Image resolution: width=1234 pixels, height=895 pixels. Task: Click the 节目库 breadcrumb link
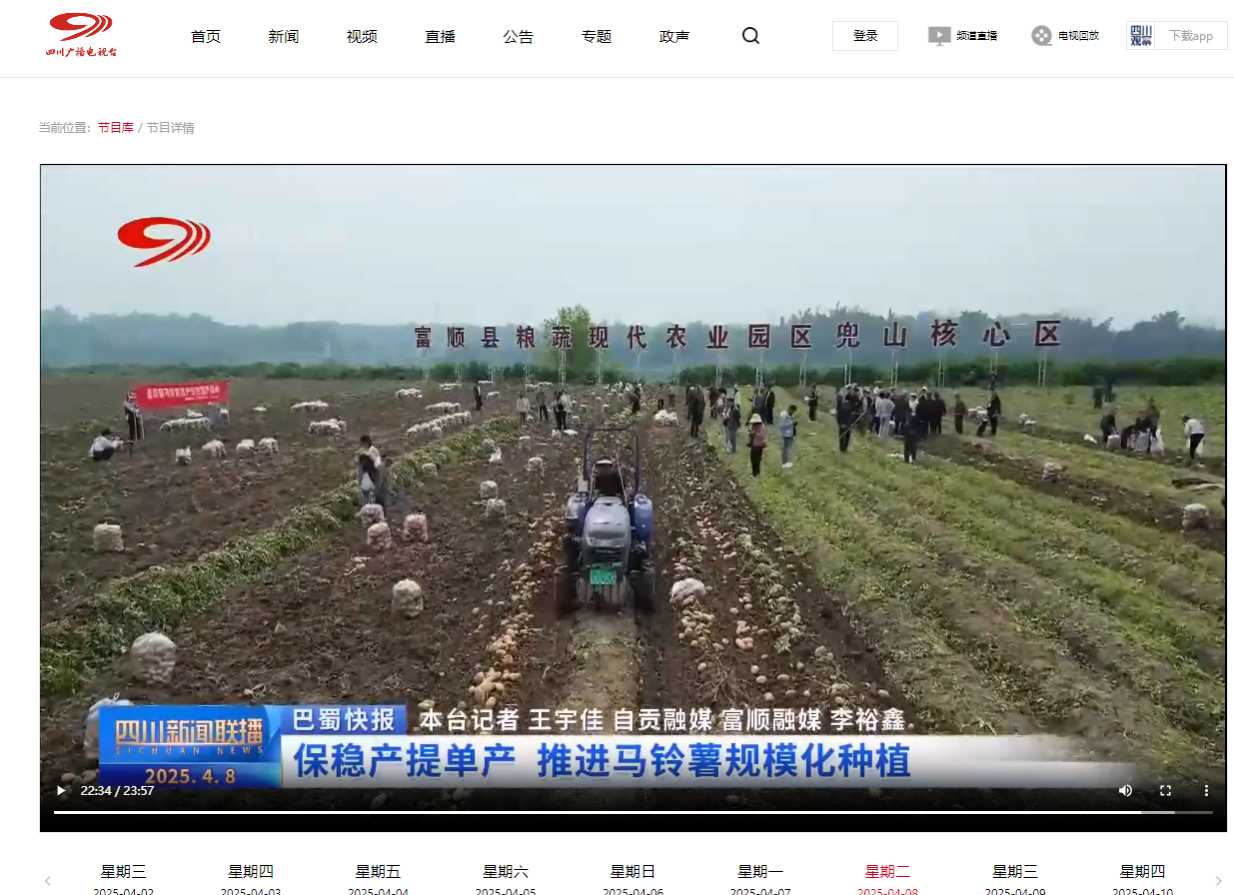115,128
